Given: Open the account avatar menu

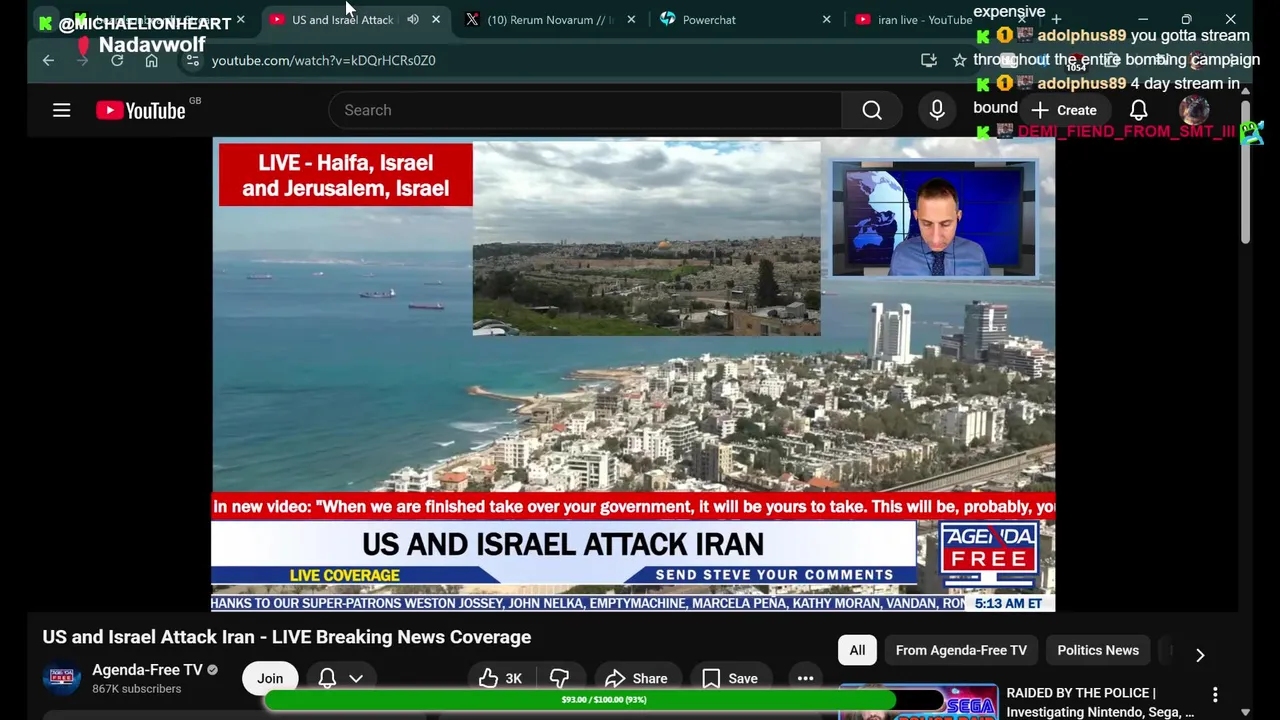Looking at the screenshot, I should coord(1194,110).
